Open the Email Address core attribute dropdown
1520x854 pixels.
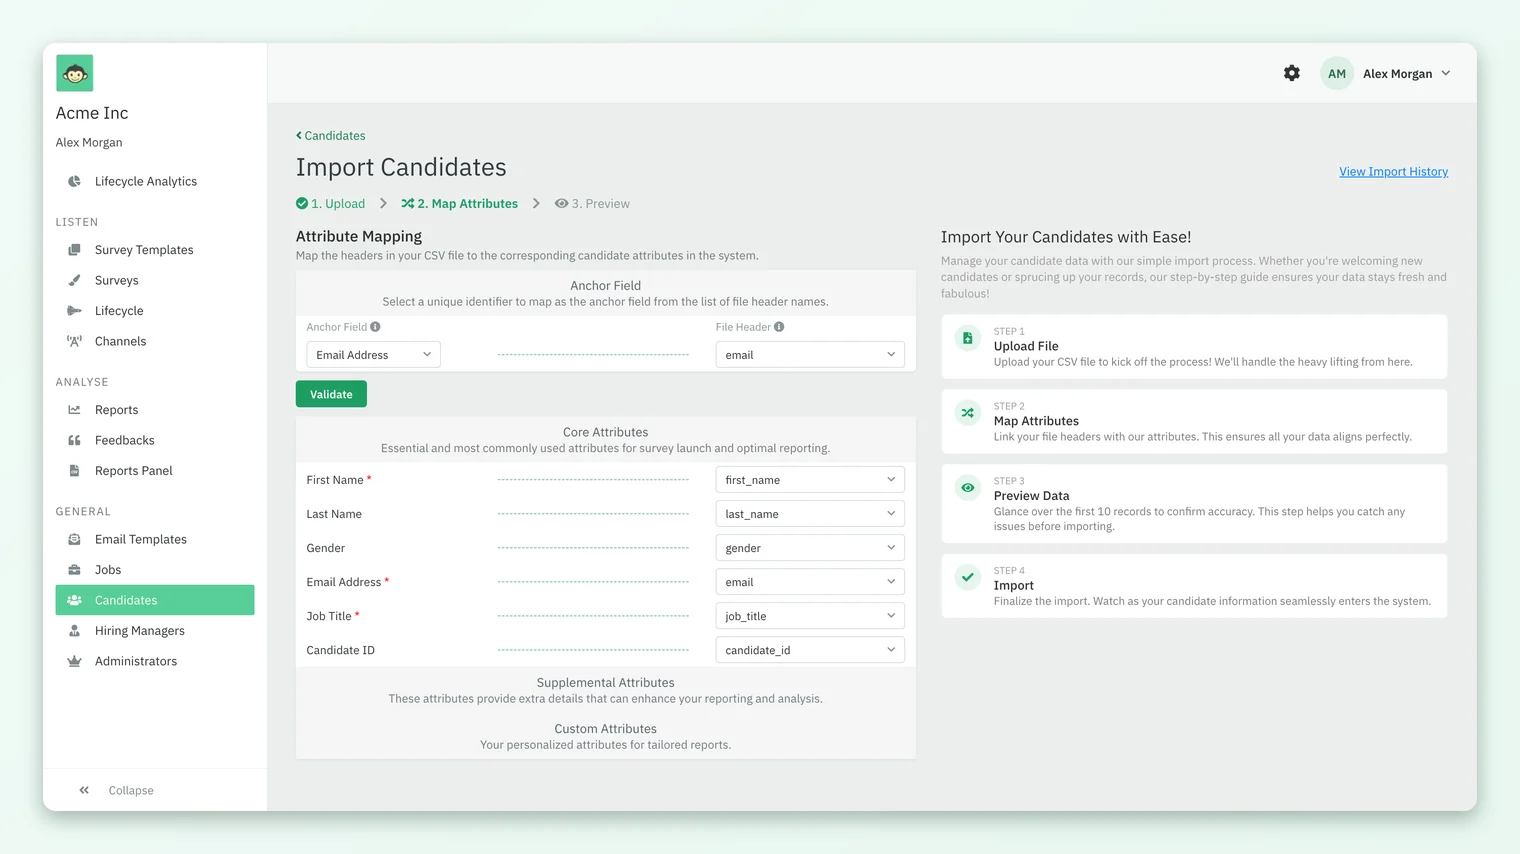(x=810, y=582)
